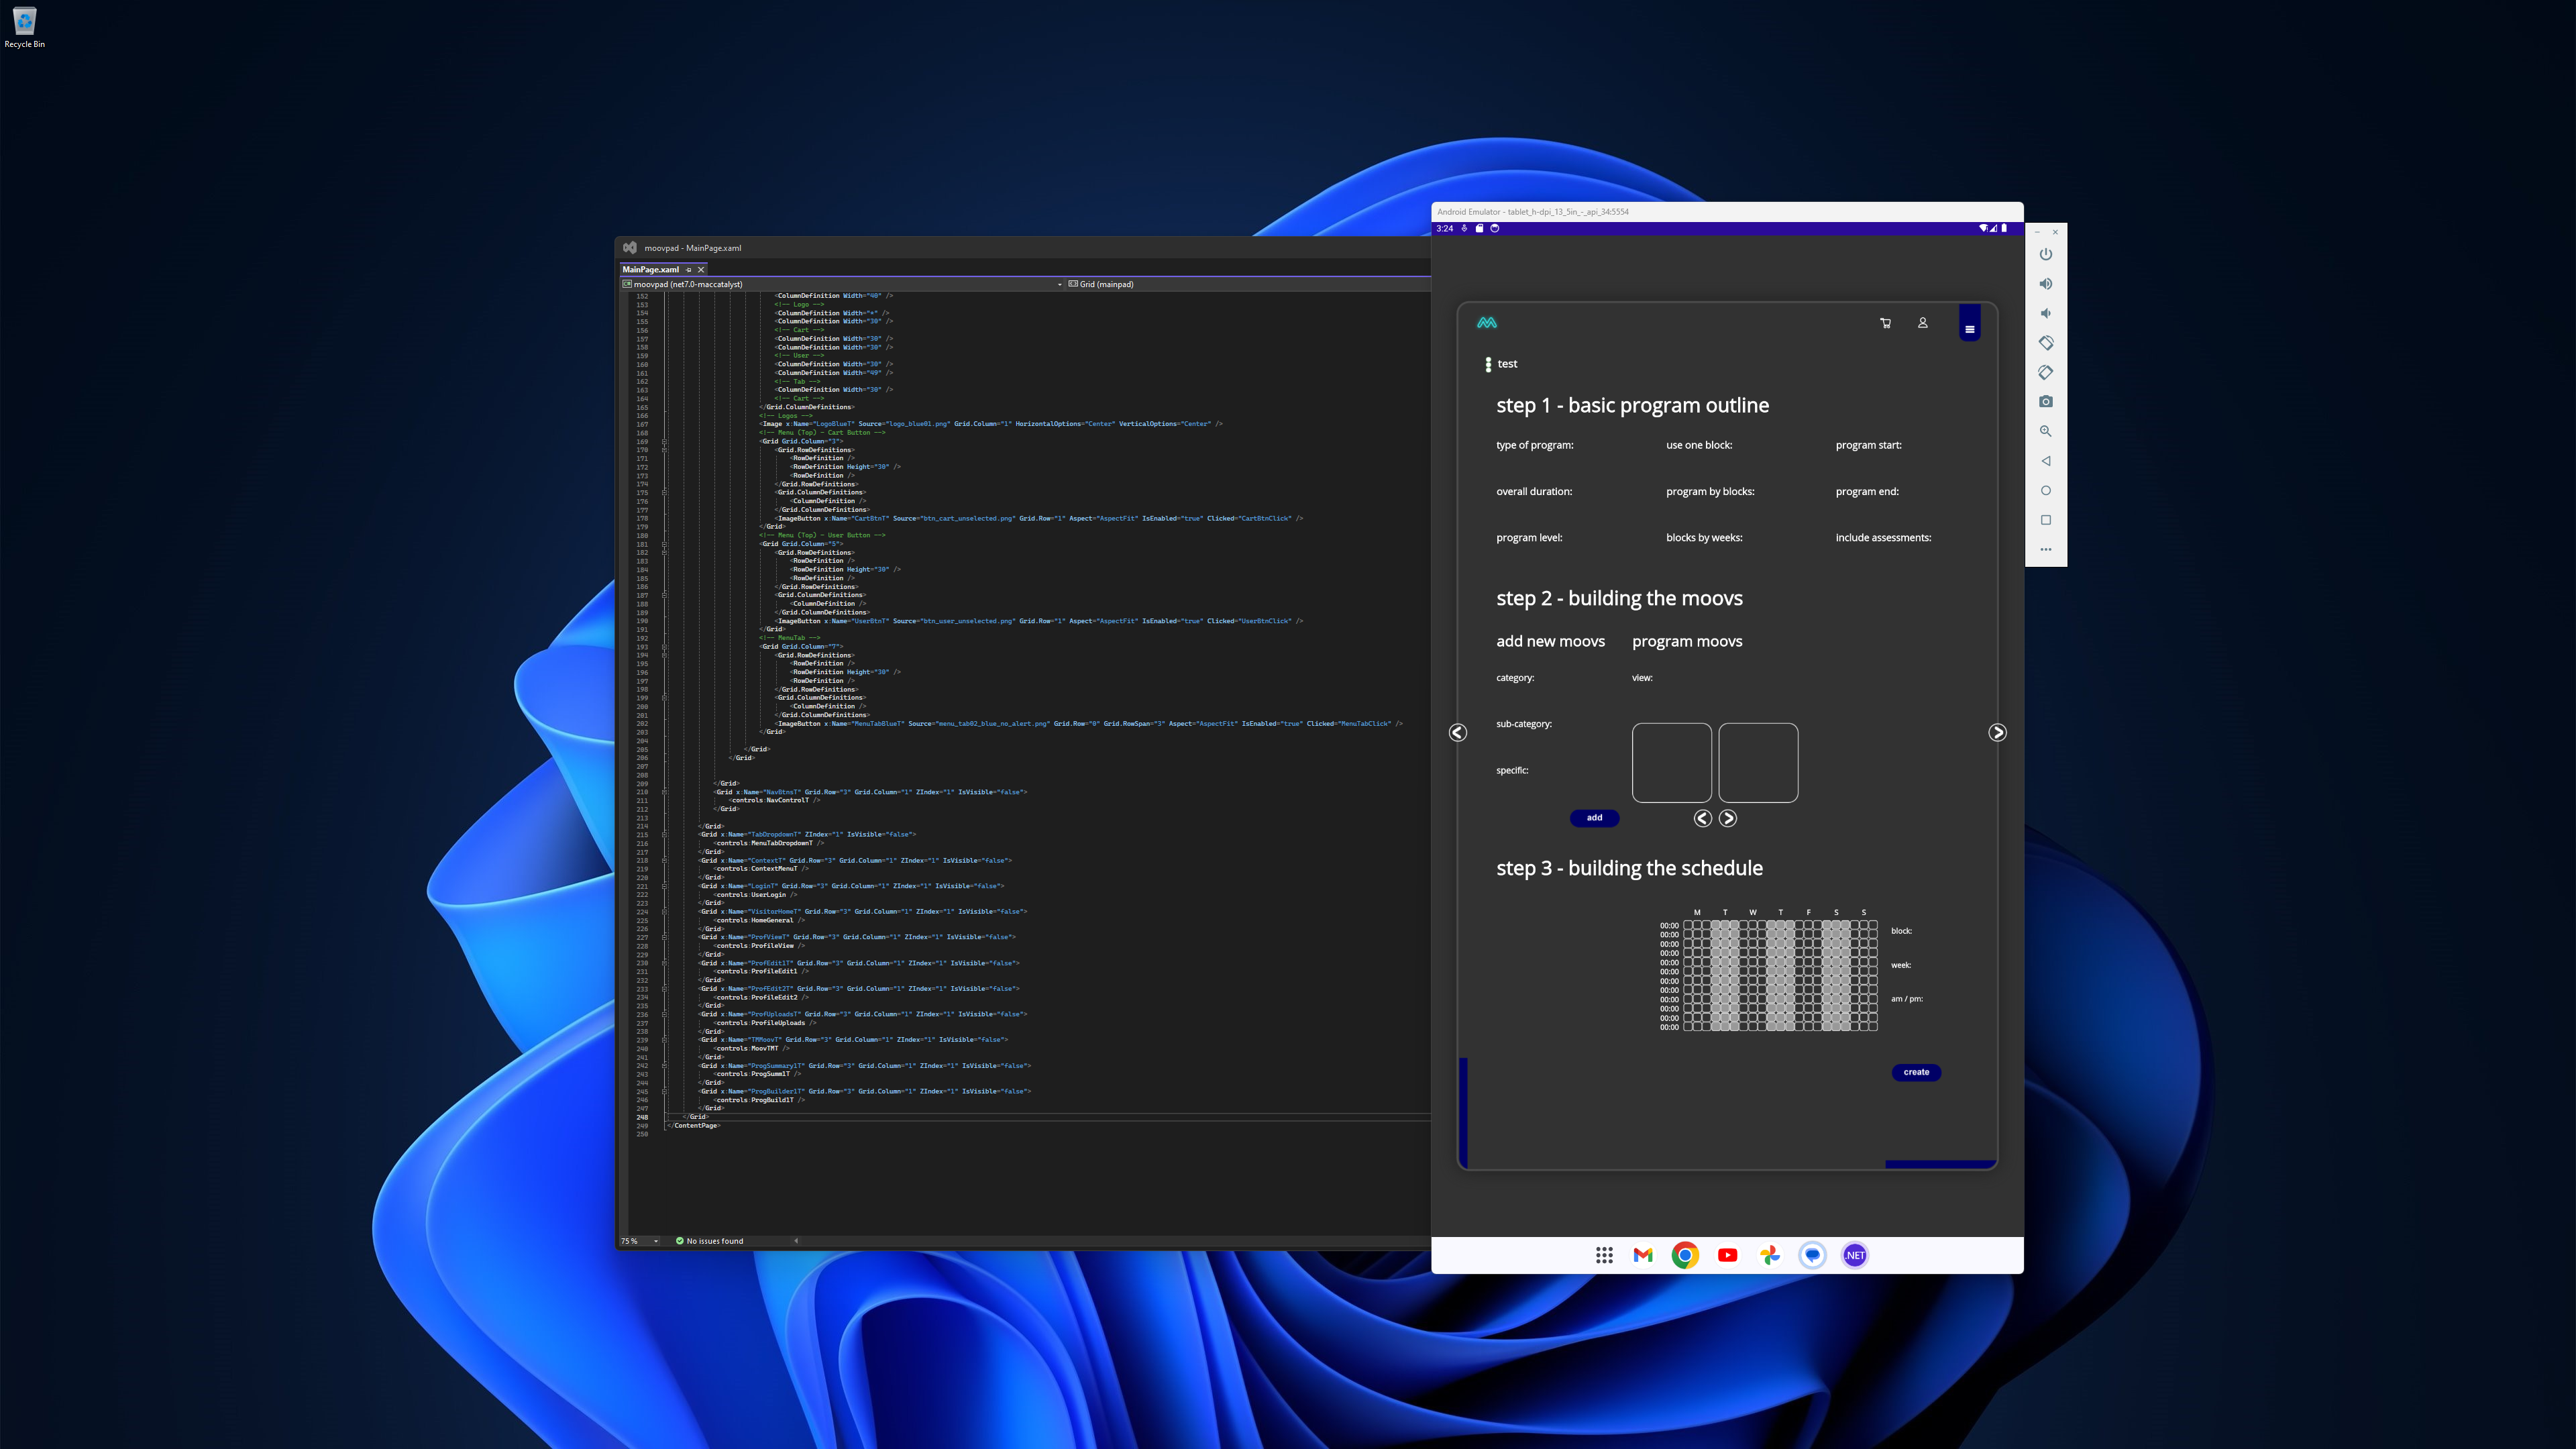
Task: Open the 75 % zoom level dropdown
Action: pos(640,1241)
